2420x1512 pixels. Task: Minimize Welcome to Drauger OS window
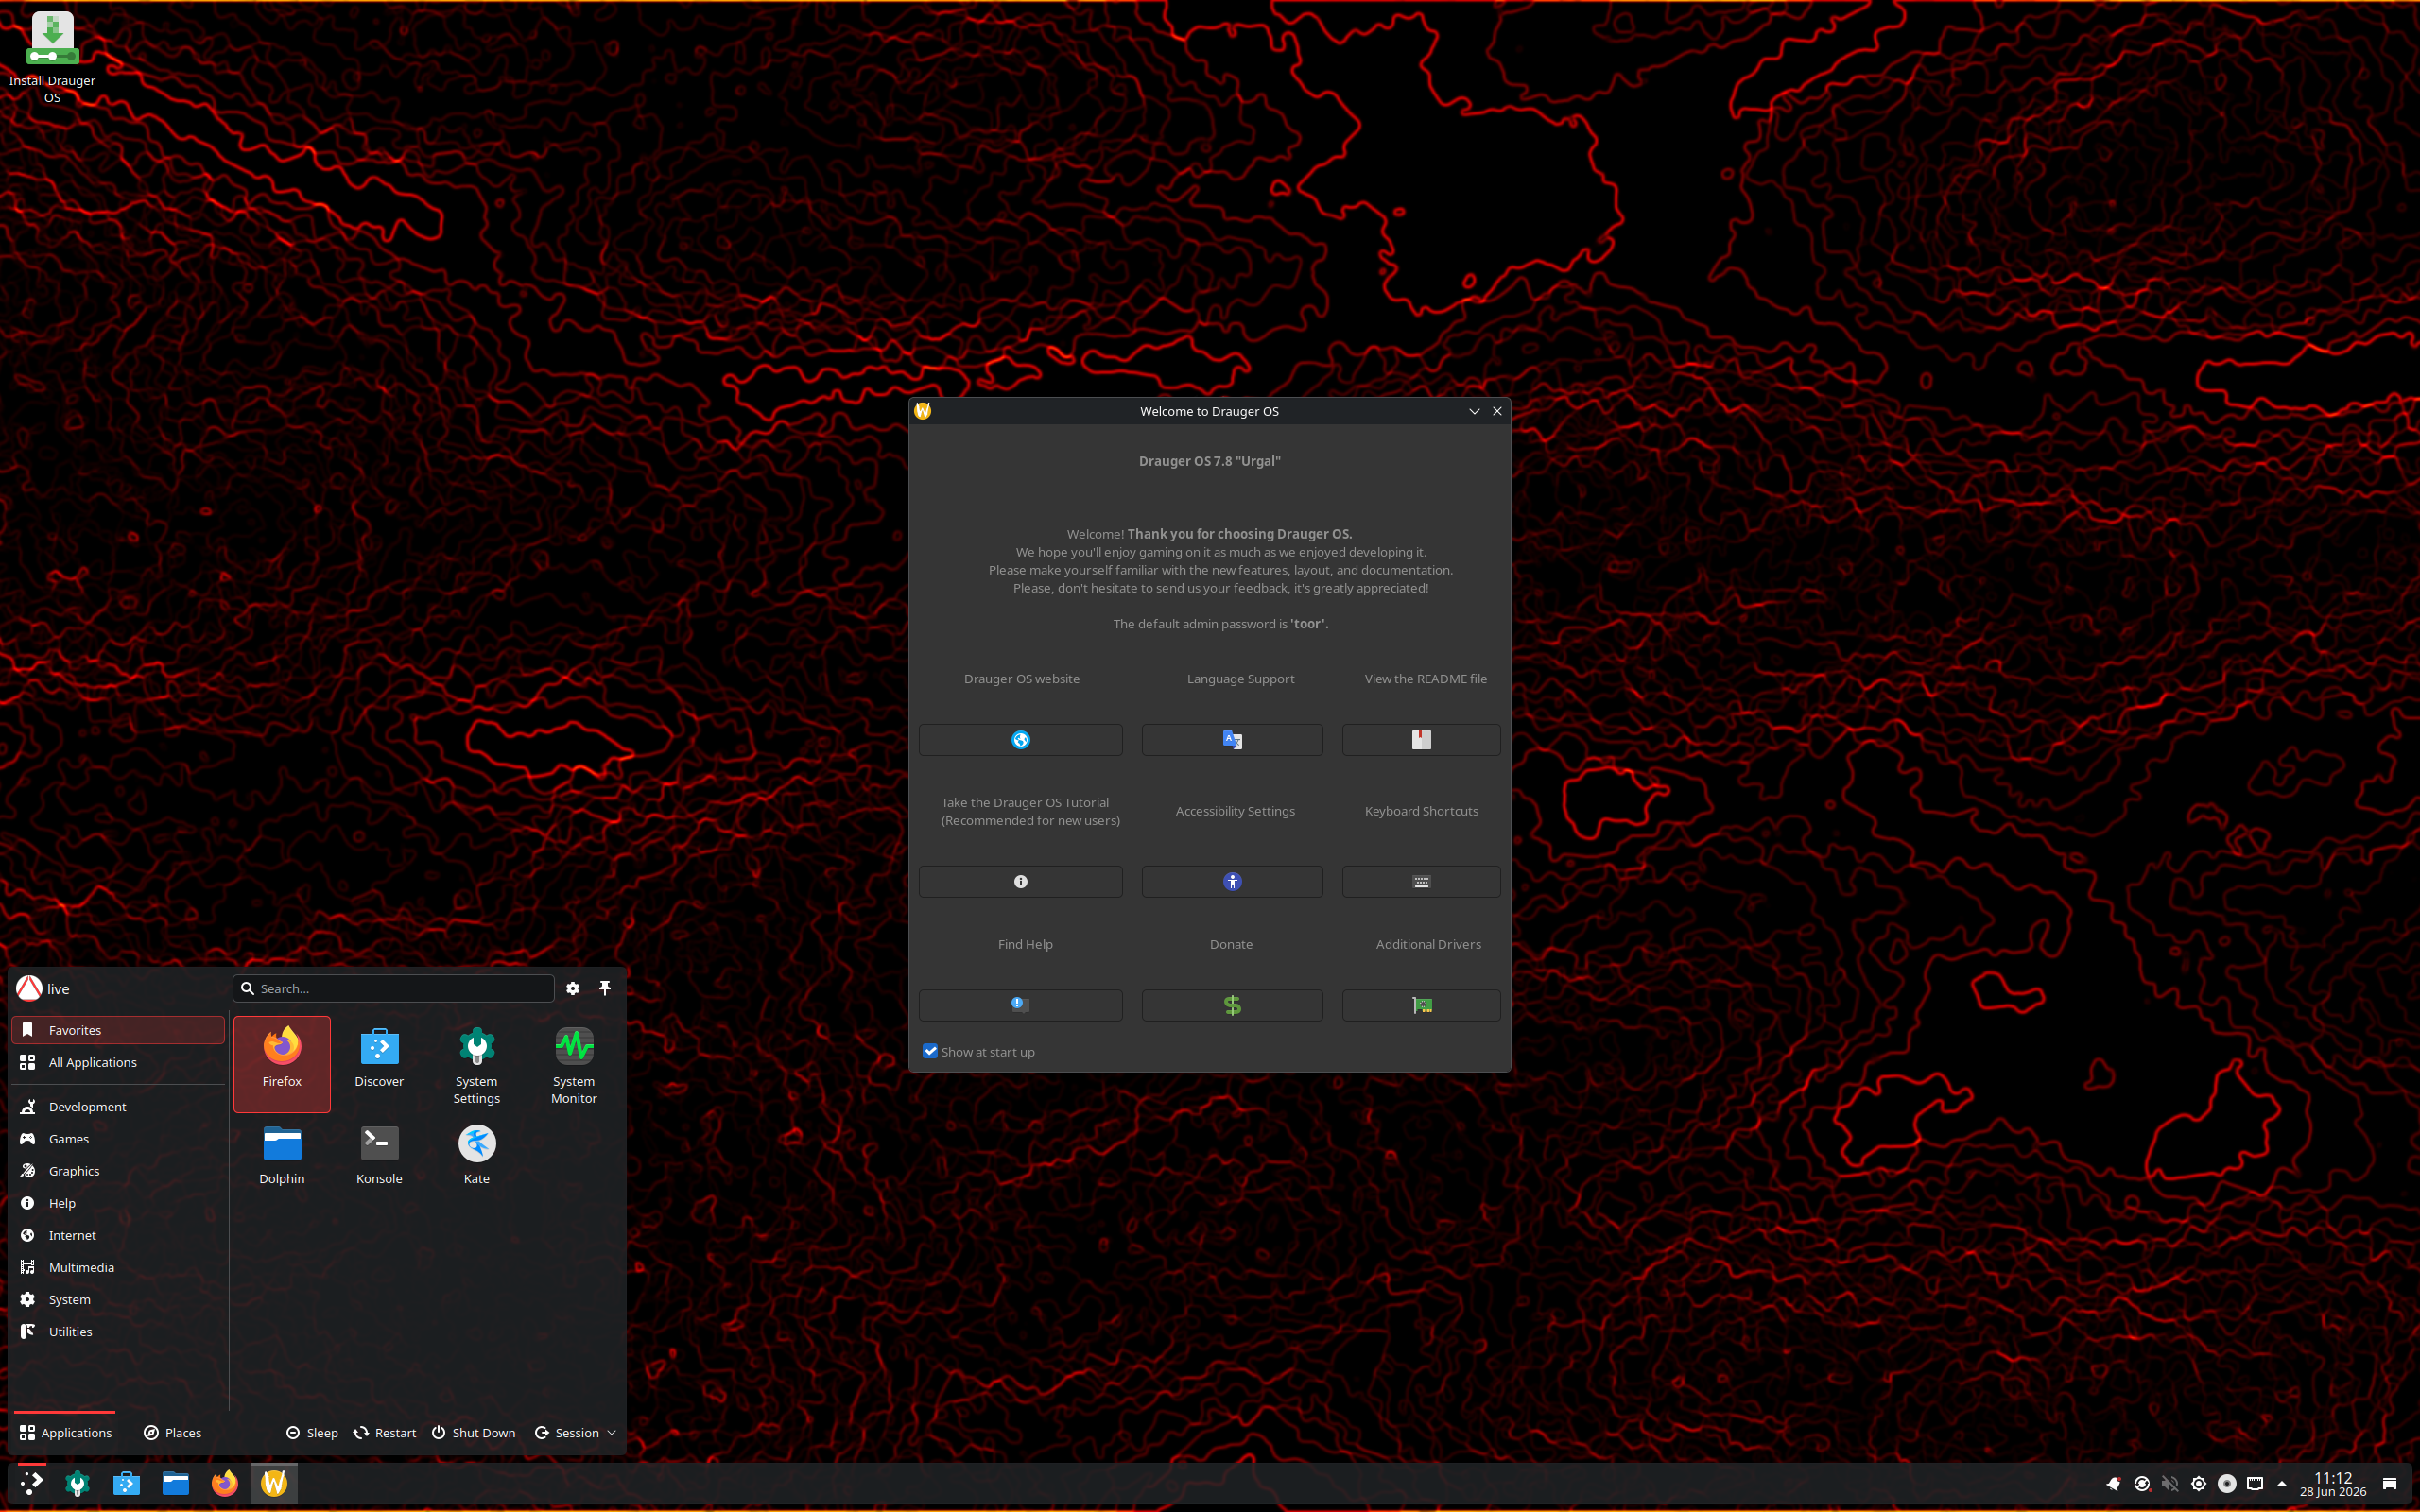coord(1474,411)
